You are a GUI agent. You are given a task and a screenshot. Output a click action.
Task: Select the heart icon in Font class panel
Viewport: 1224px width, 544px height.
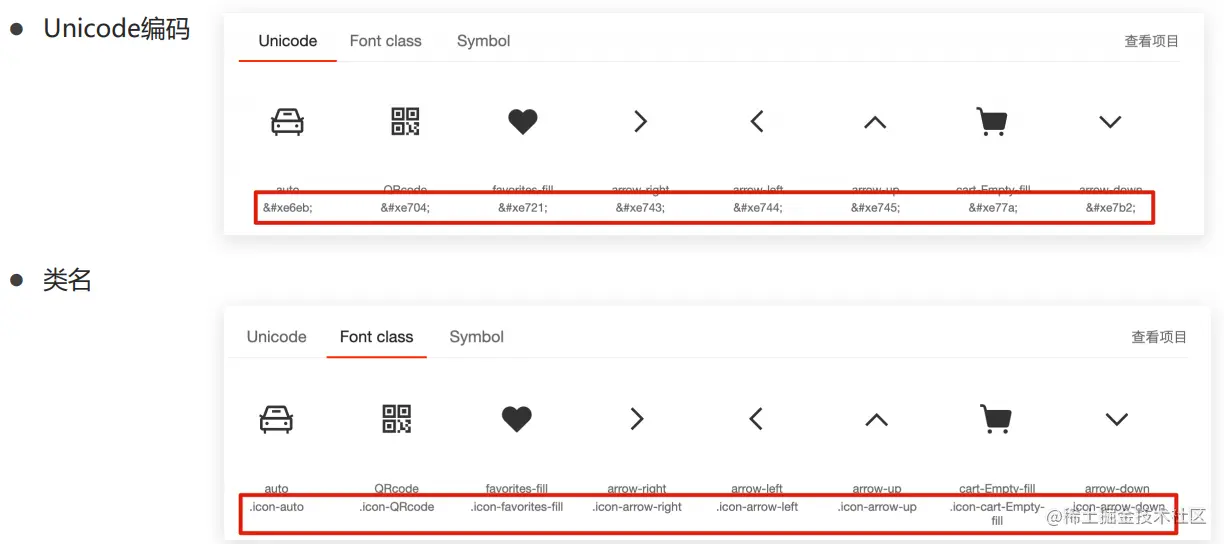(516, 419)
